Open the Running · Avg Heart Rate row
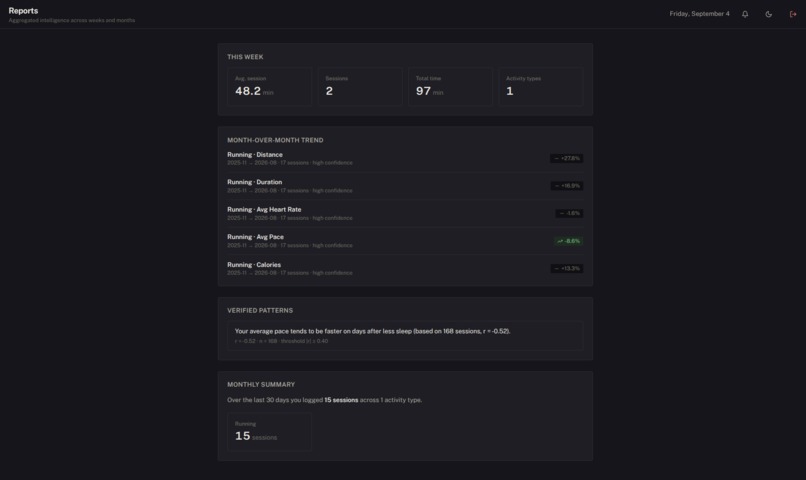The image size is (806, 480). pyautogui.click(x=405, y=213)
